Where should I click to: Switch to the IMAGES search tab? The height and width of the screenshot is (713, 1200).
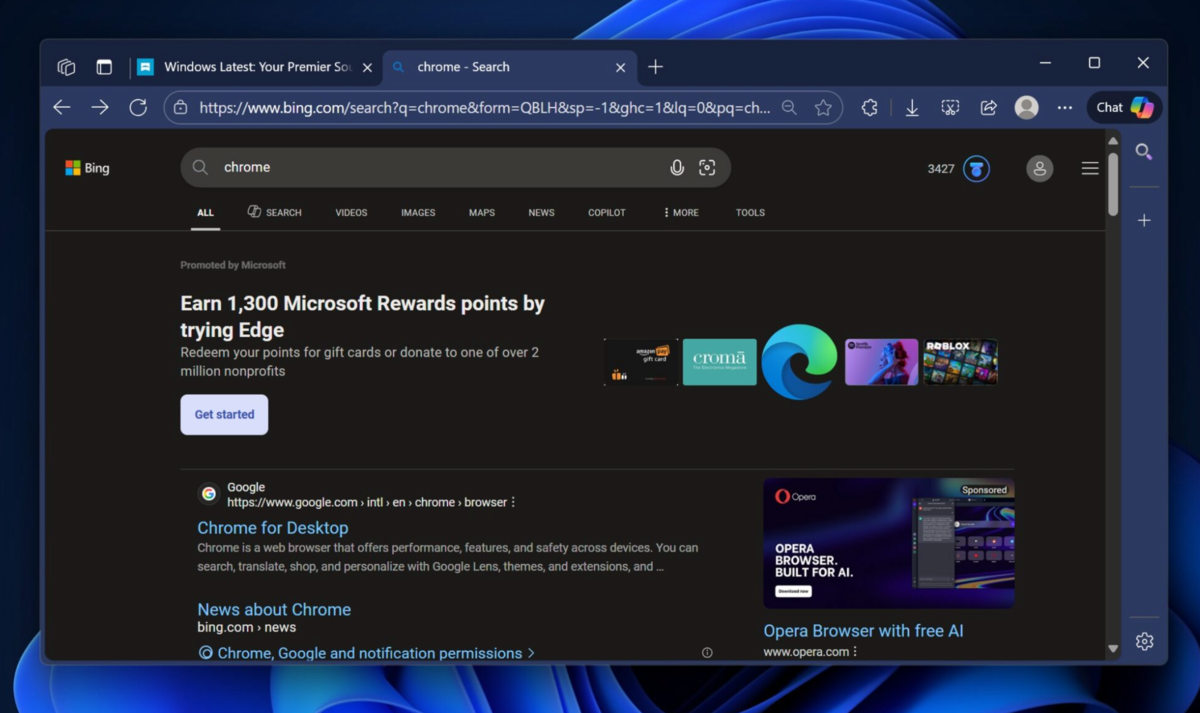[418, 212]
